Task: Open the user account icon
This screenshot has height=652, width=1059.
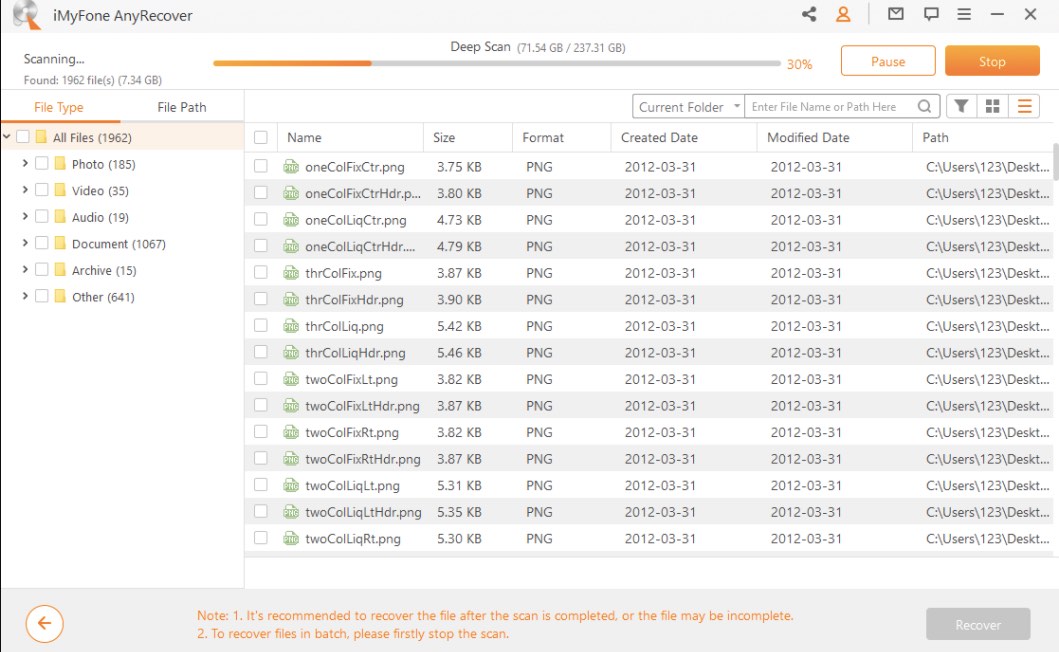Action: click(x=843, y=14)
